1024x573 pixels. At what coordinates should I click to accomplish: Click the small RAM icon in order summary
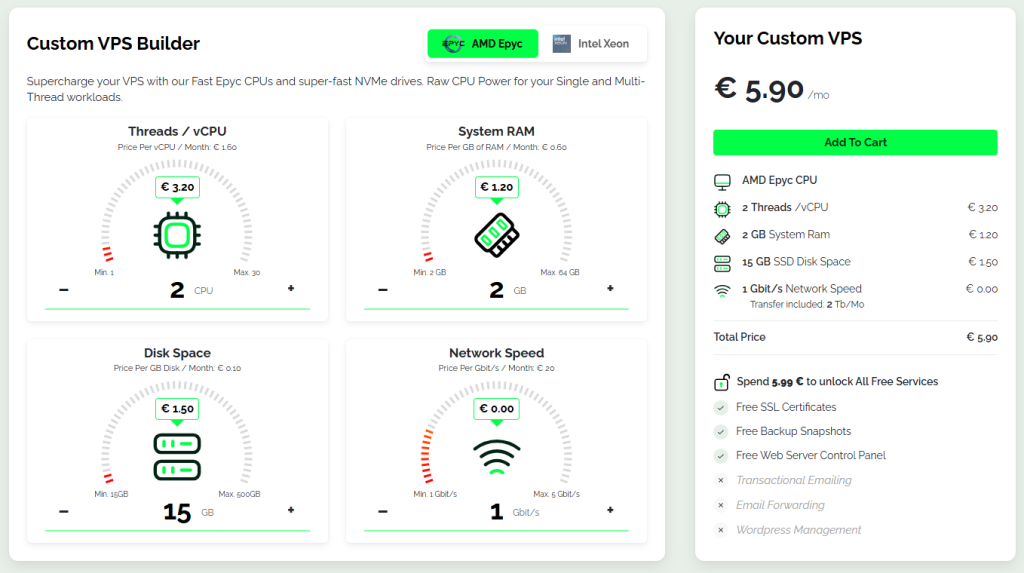722,235
